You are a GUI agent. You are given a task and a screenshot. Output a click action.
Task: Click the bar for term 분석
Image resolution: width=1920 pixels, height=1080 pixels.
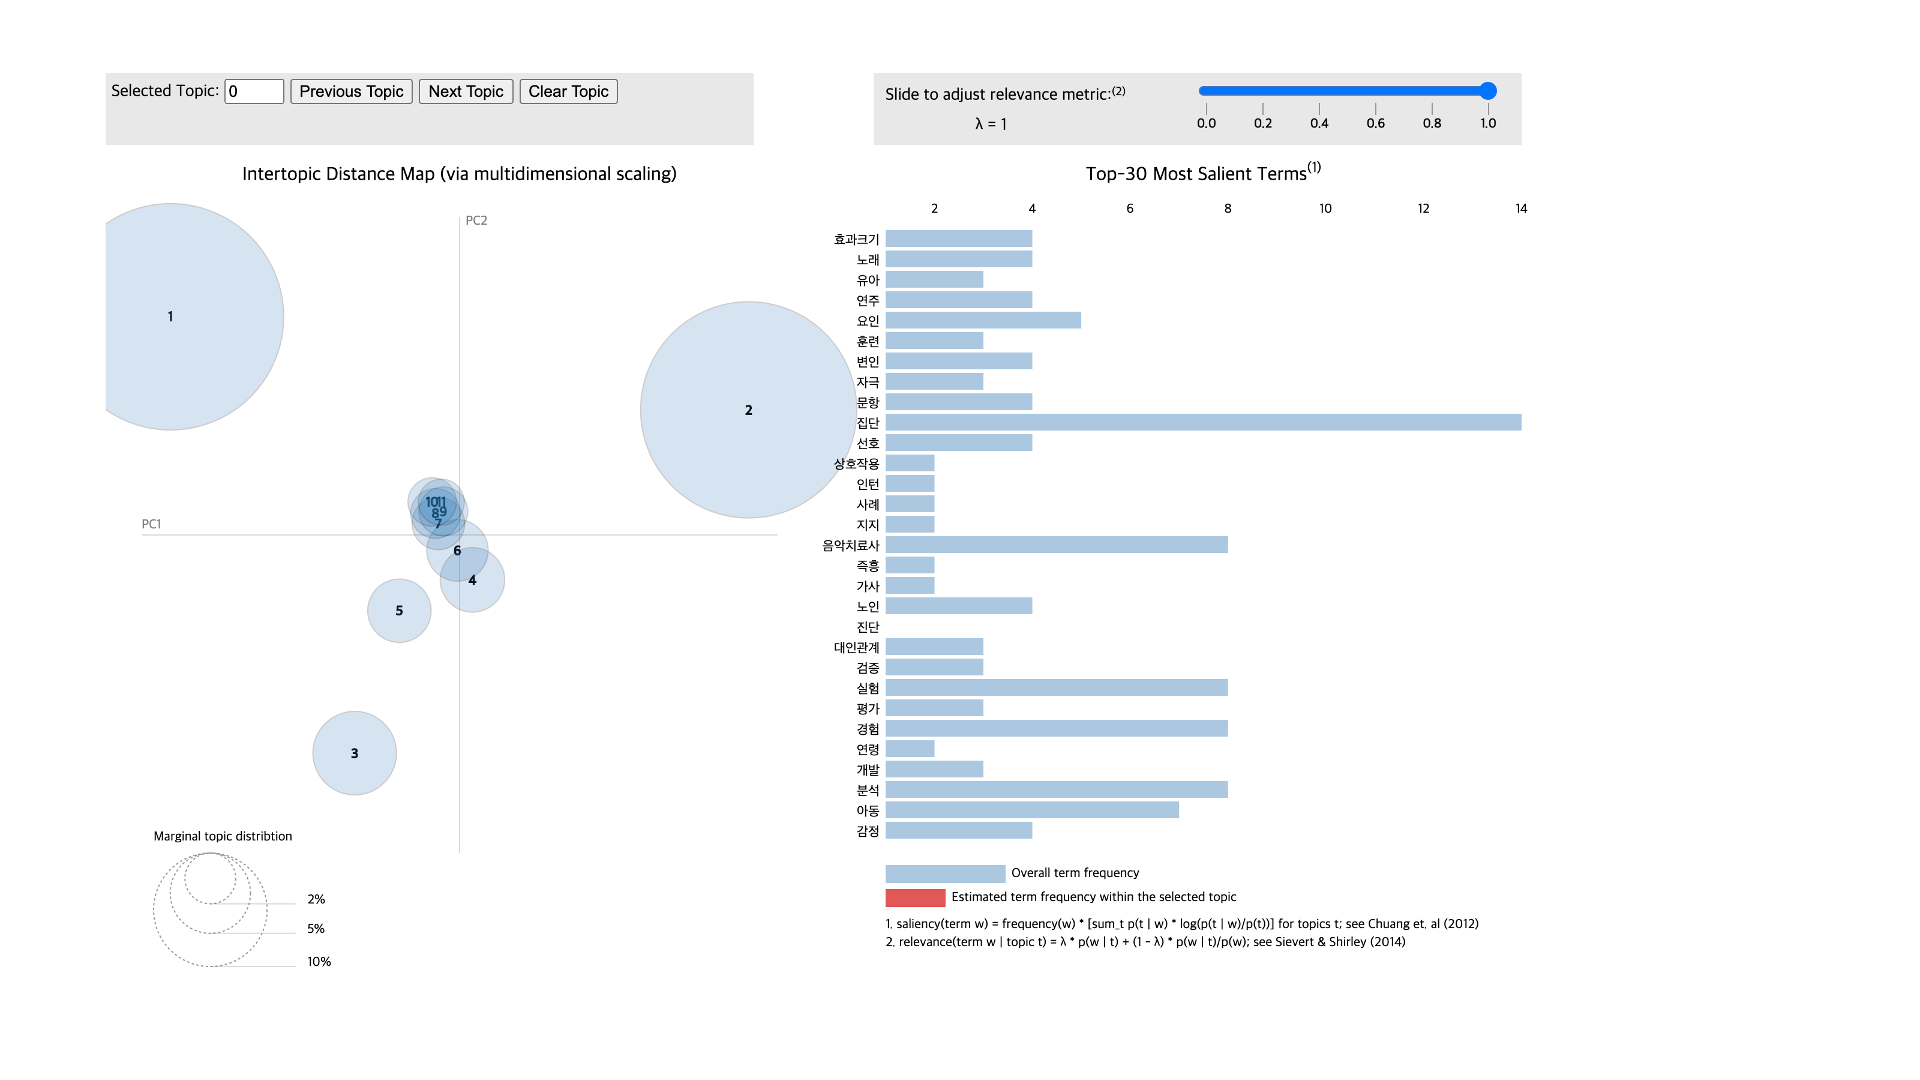pyautogui.click(x=1056, y=790)
